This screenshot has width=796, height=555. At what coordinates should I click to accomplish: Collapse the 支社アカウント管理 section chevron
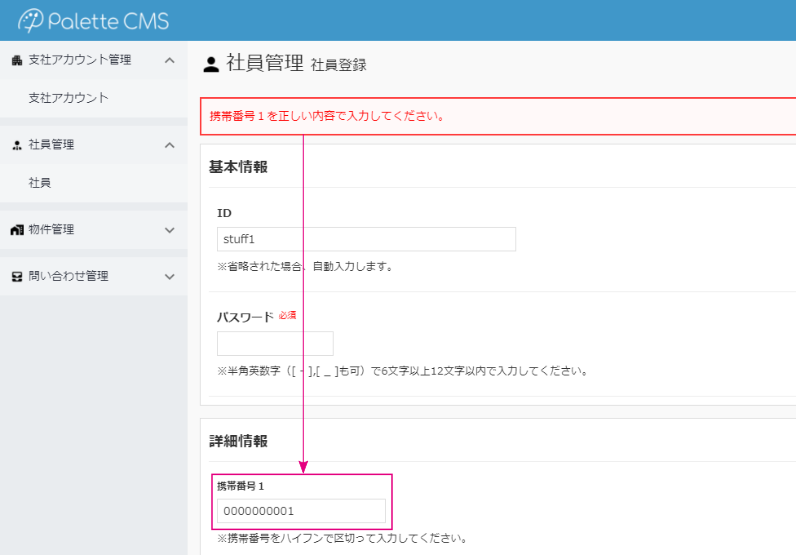(x=169, y=60)
